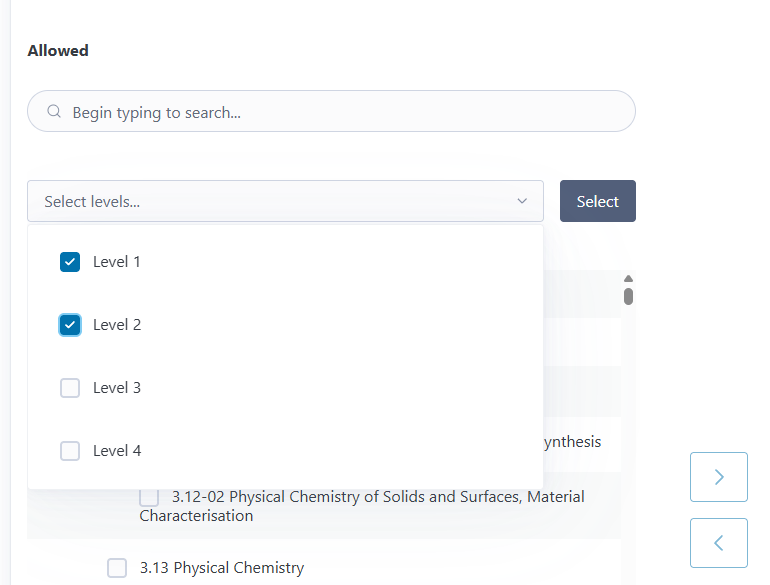
Task: Click the left chevron move button
Action: [x=718, y=543]
